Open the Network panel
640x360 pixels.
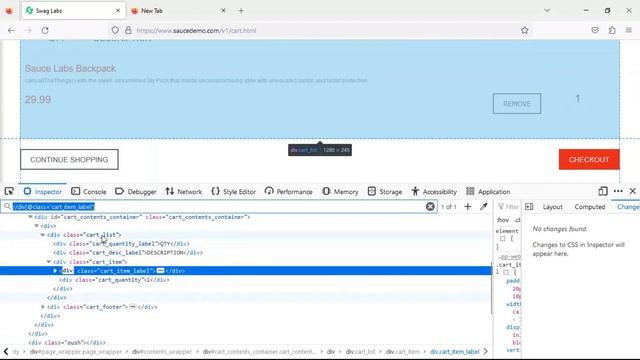click(184, 191)
